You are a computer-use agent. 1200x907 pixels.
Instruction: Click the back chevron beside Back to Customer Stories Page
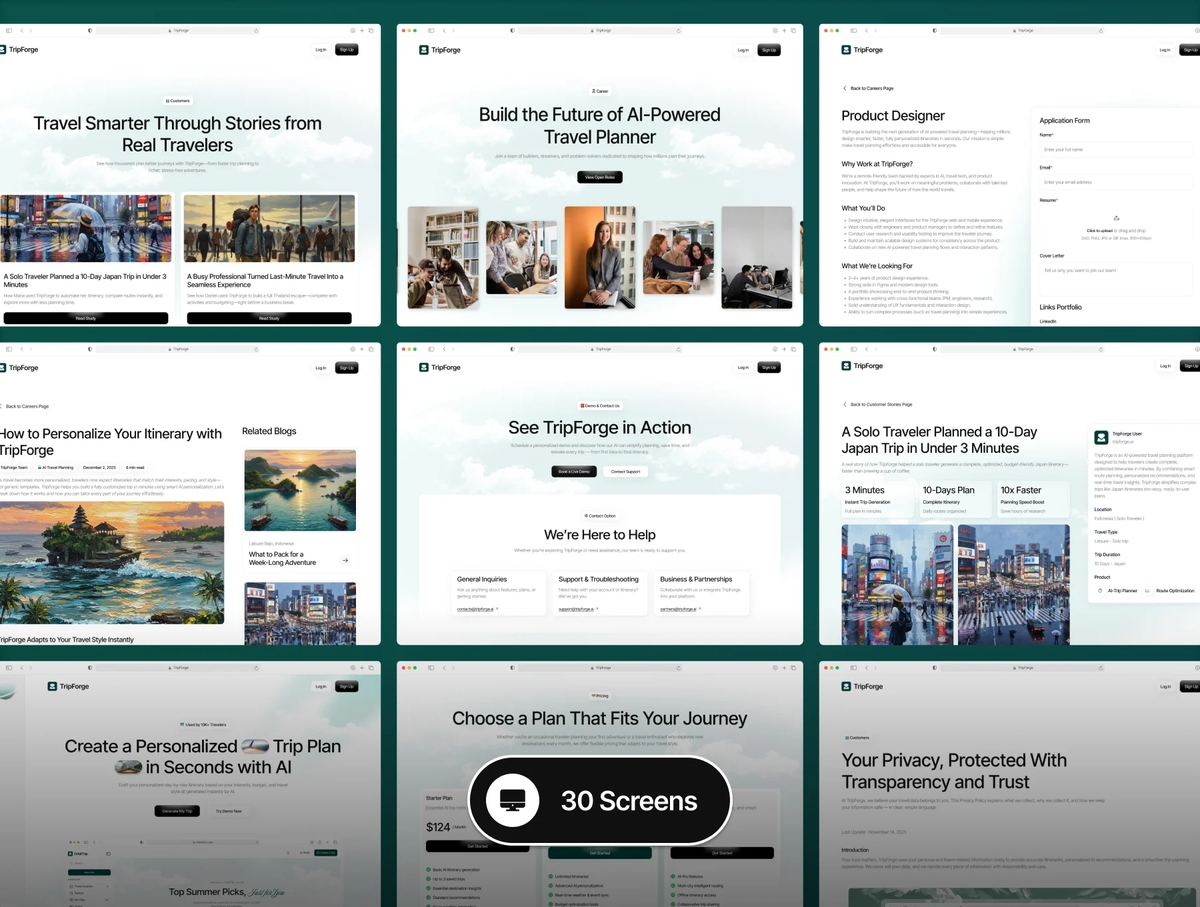click(844, 404)
